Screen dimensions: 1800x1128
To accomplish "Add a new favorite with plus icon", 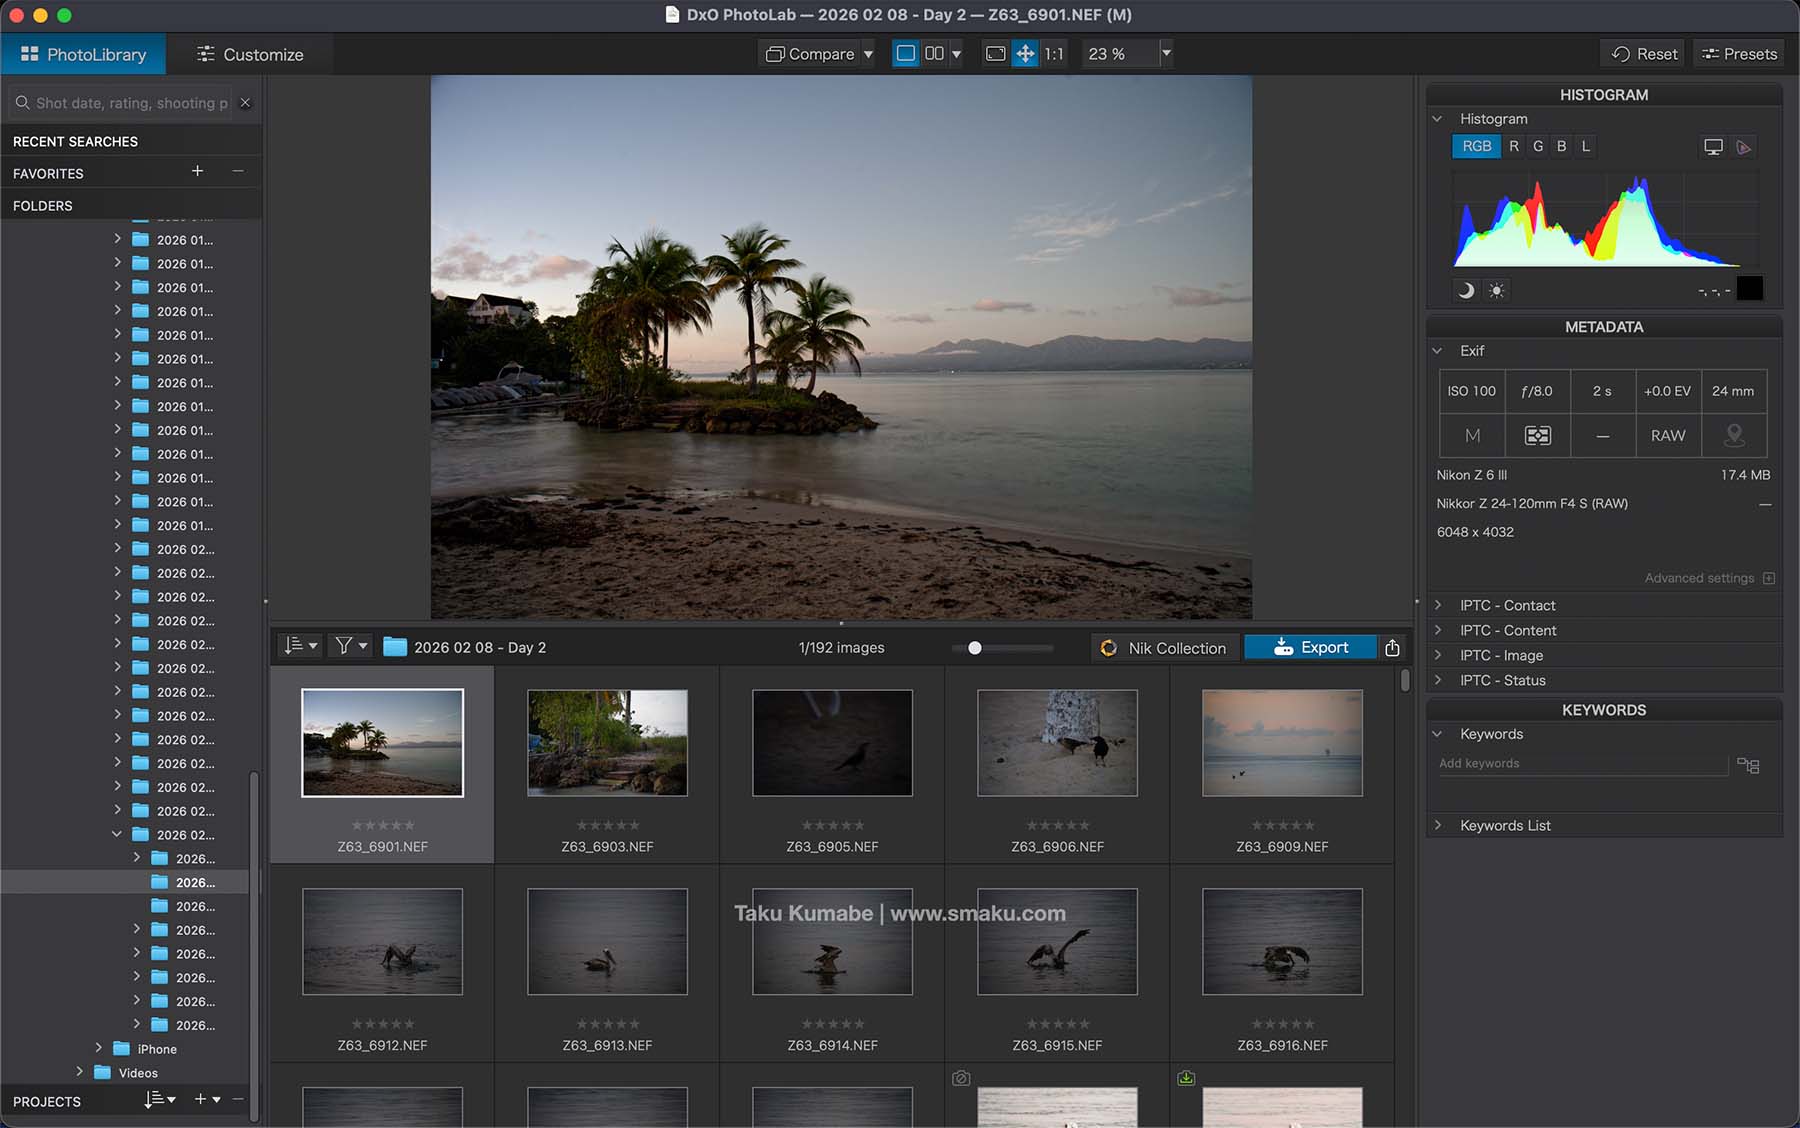I will coord(197,172).
